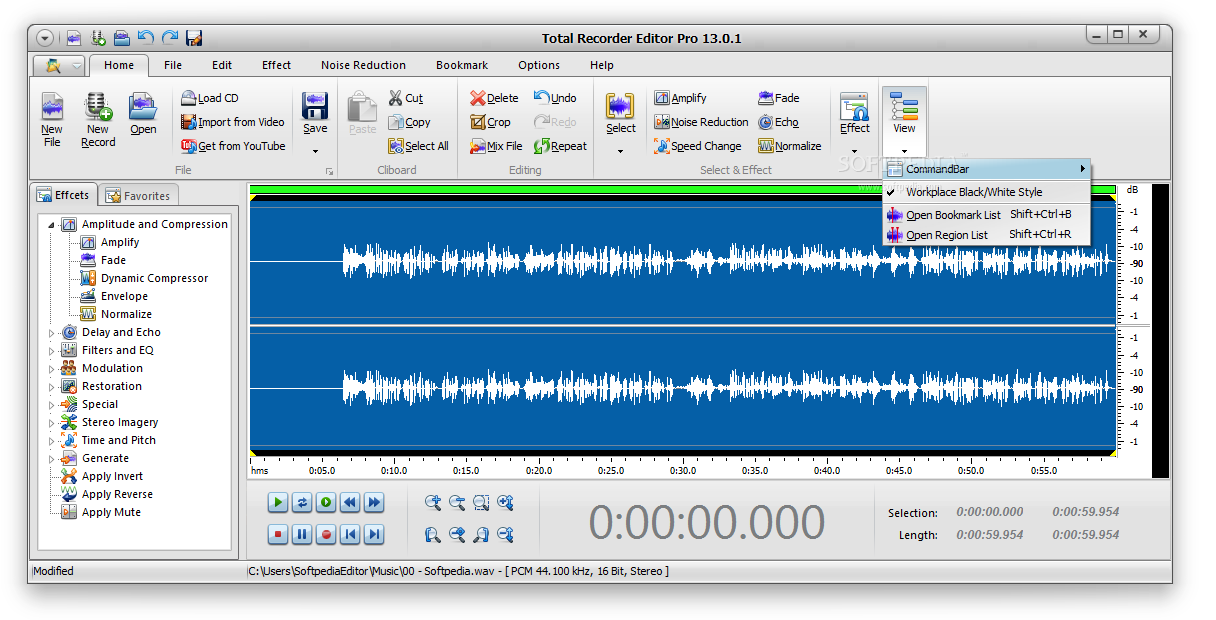Viewport: 1216px width, 620px height.
Task: Expand the Restoration category
Action: 52,387
